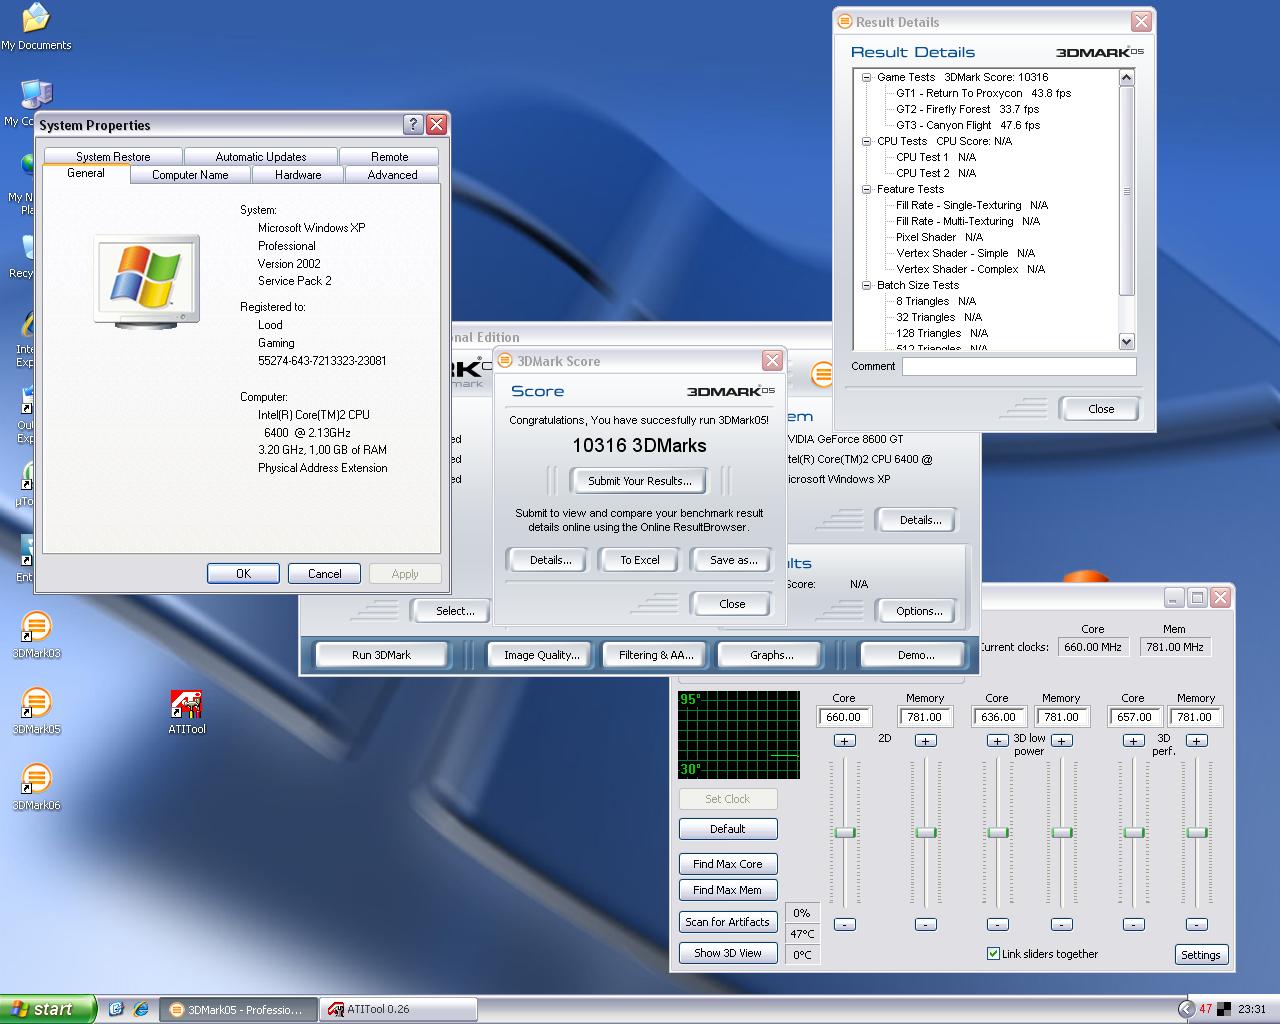Image resolution: width=1280 pixels, height=1024 pixels.
Task: Click Submit Your Results button
Action: tap(640, 481)
